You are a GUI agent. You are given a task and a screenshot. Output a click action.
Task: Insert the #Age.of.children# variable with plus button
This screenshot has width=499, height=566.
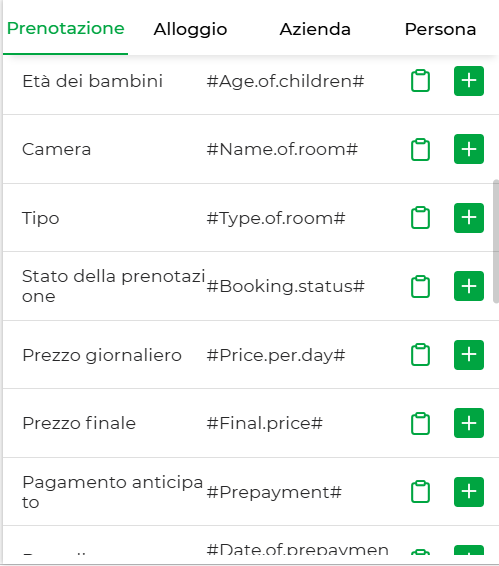(469, 81)
